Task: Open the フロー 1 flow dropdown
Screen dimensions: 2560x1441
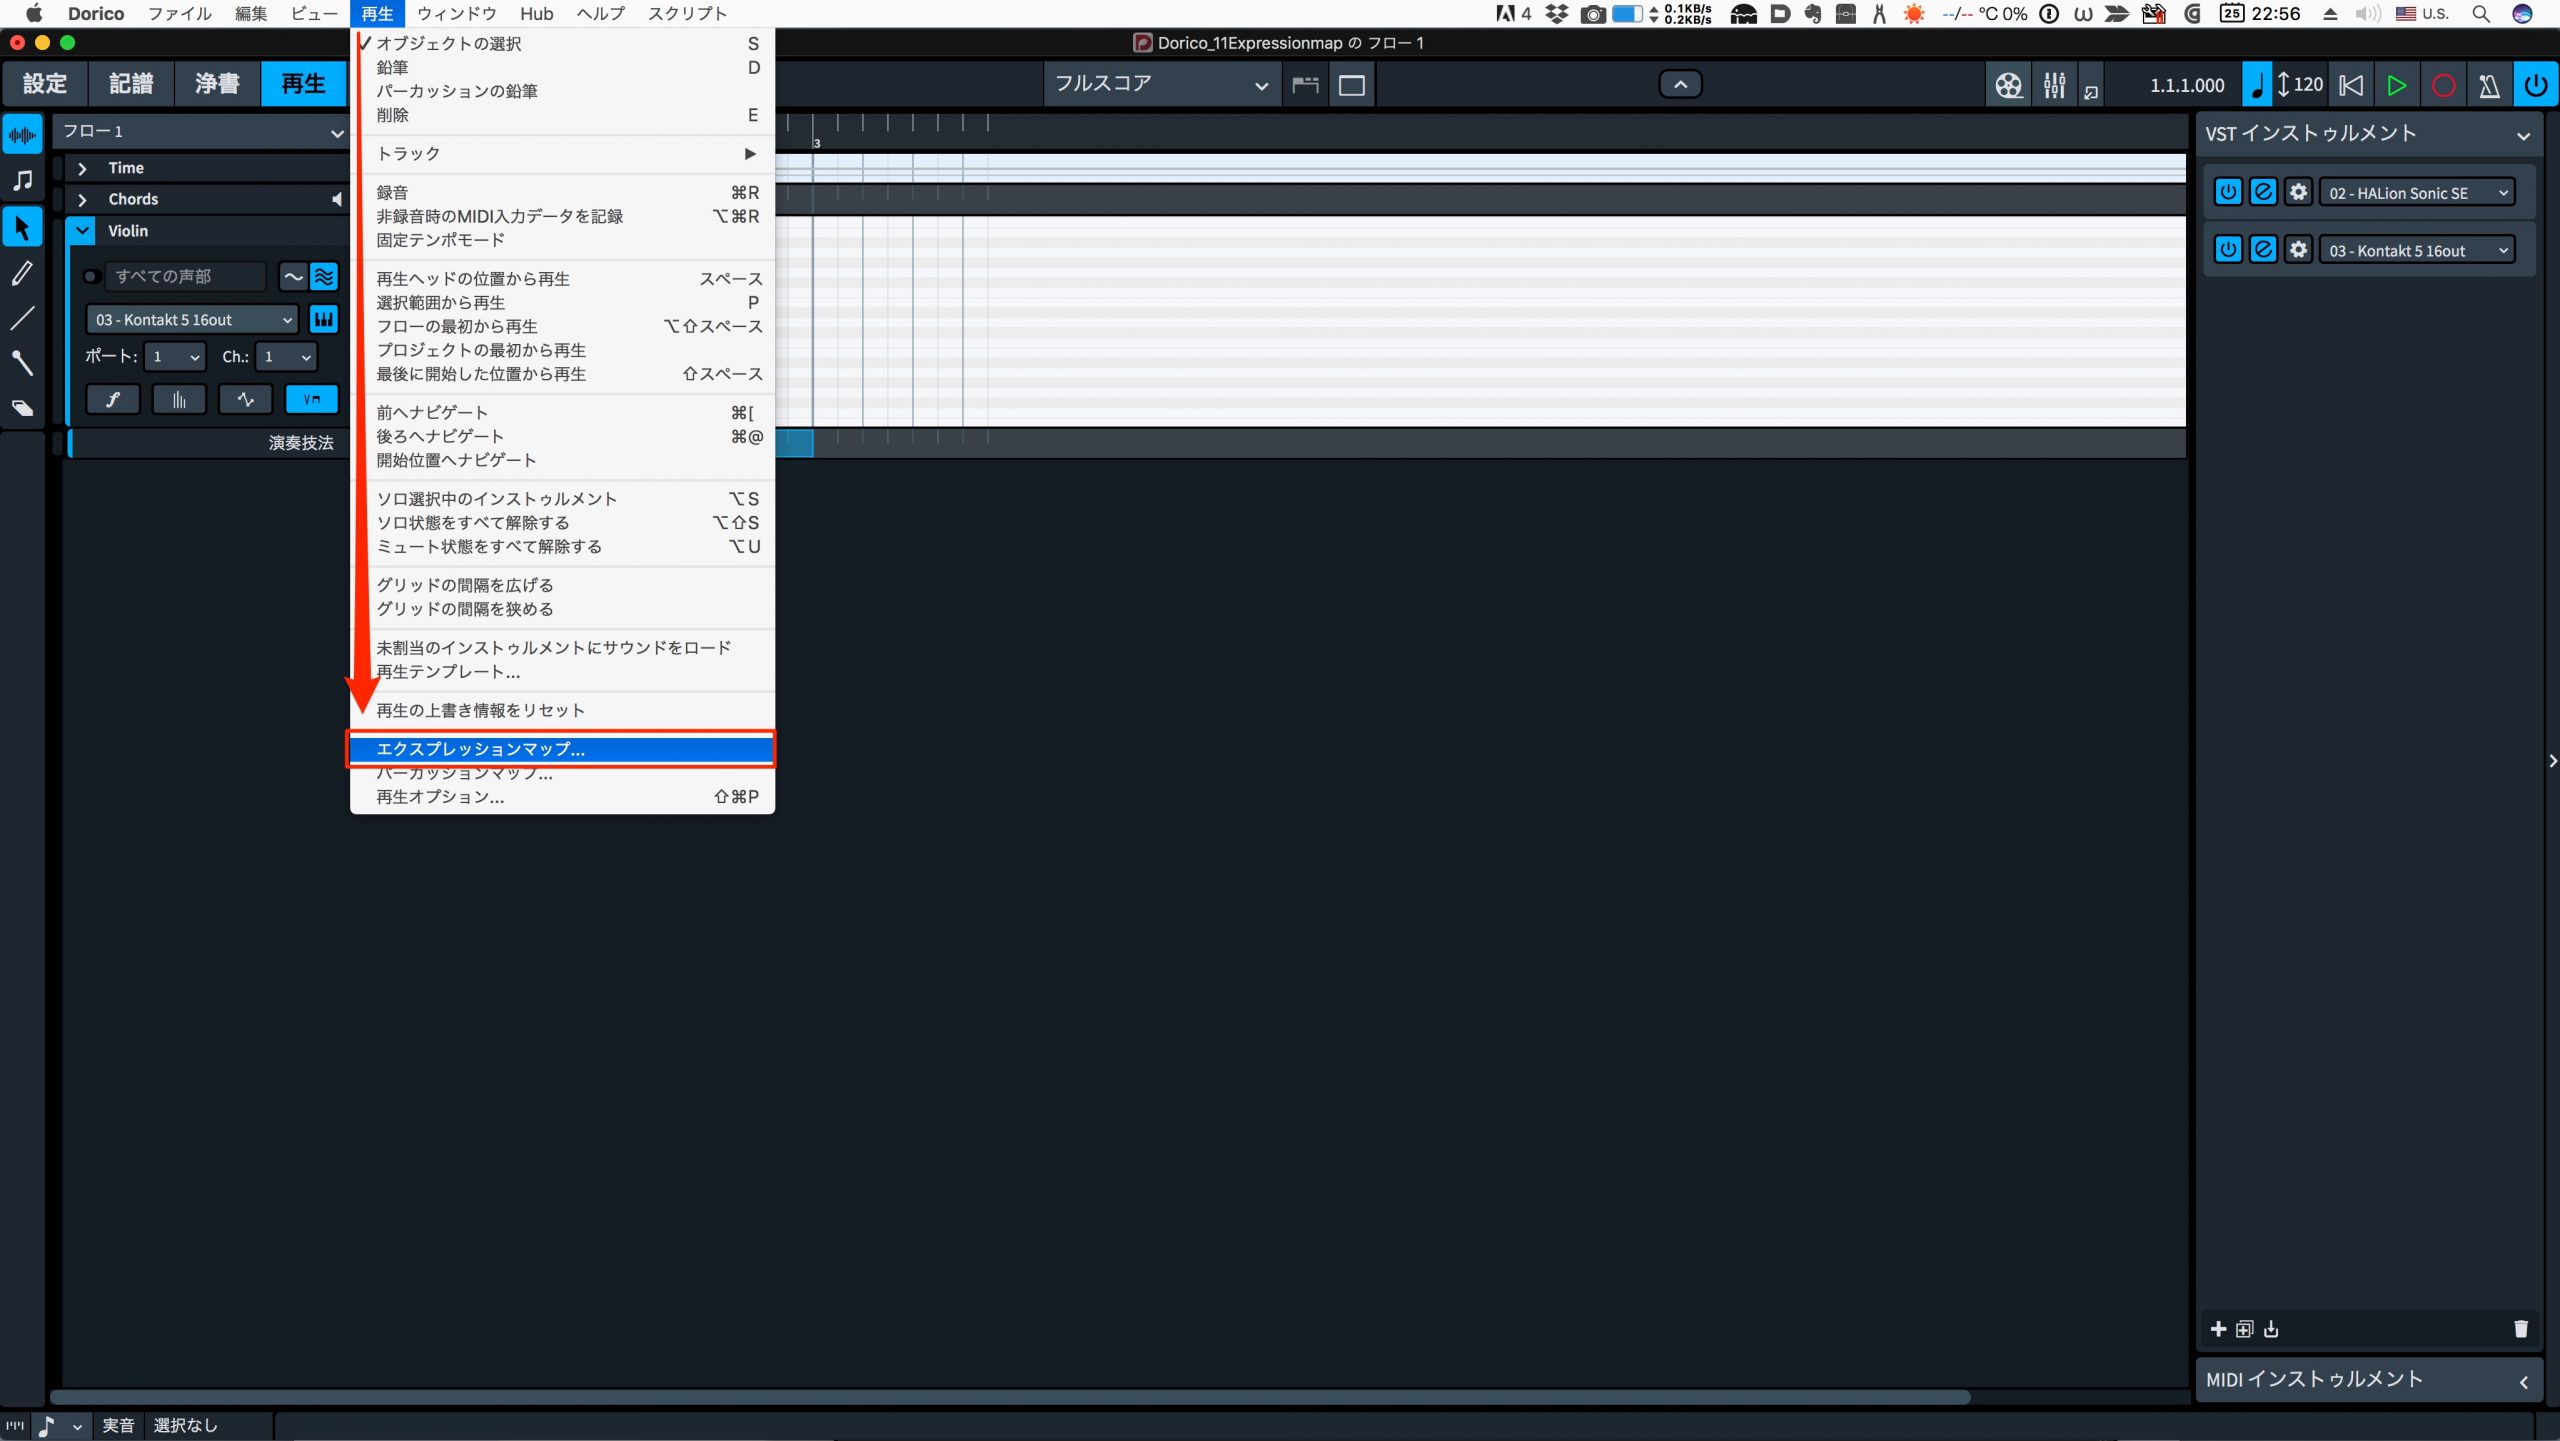Action: coord(201,132)
